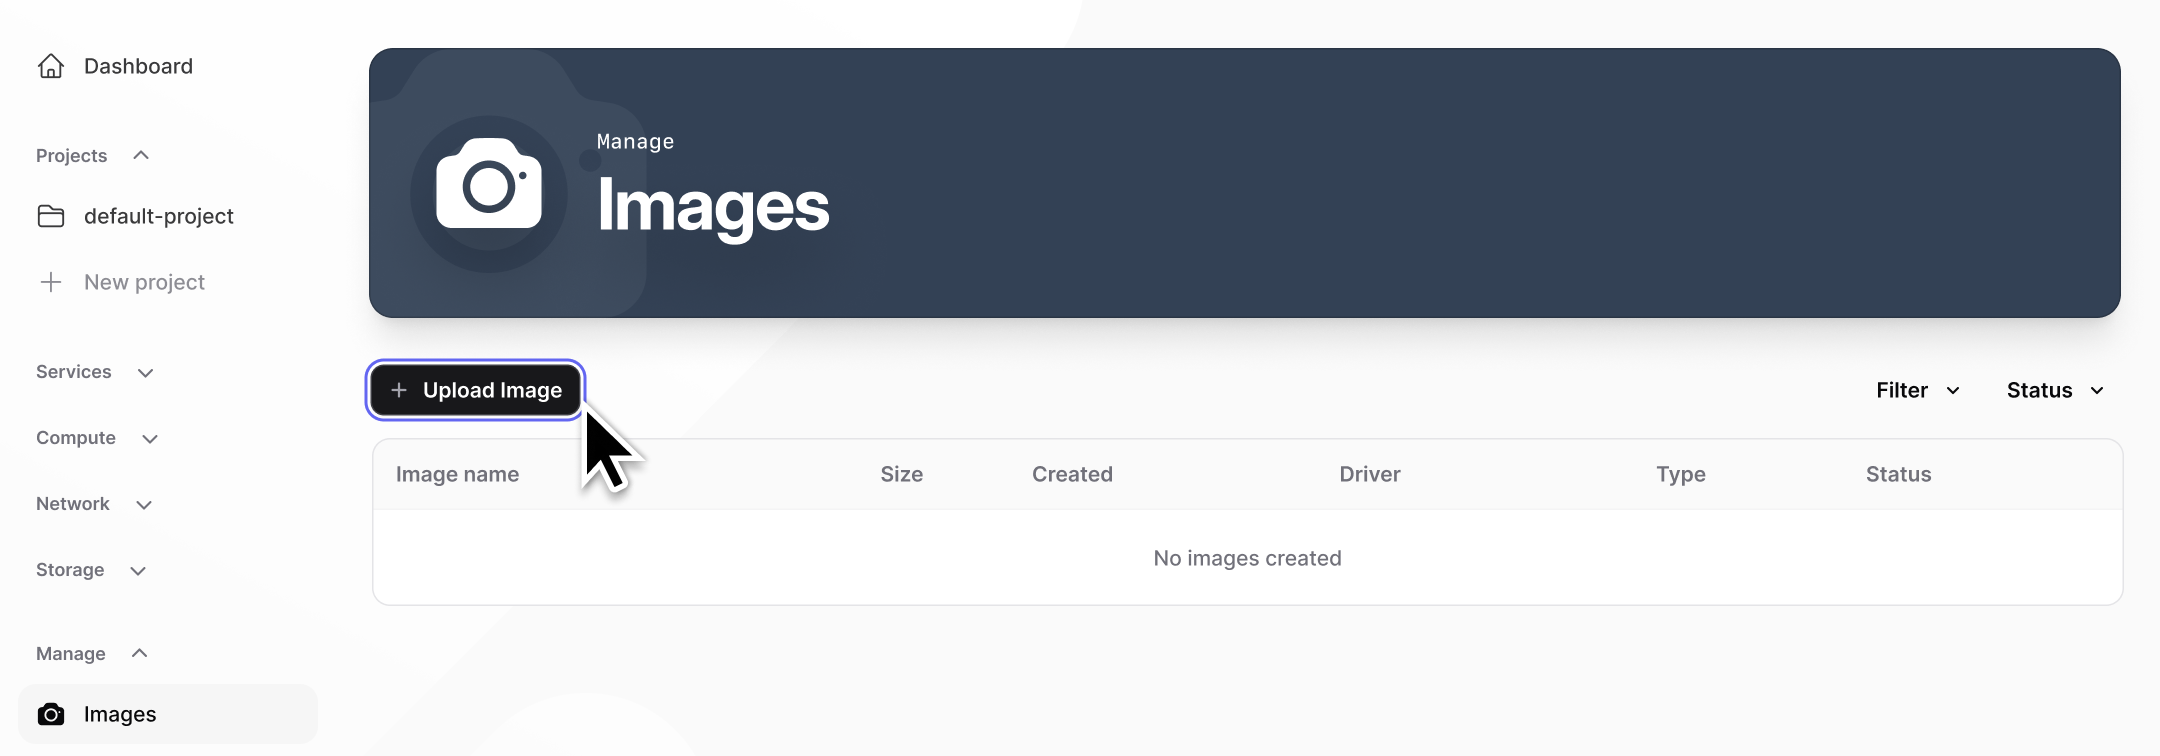Collapse the Projects section chevron
2160x756 pixels.
141,155
